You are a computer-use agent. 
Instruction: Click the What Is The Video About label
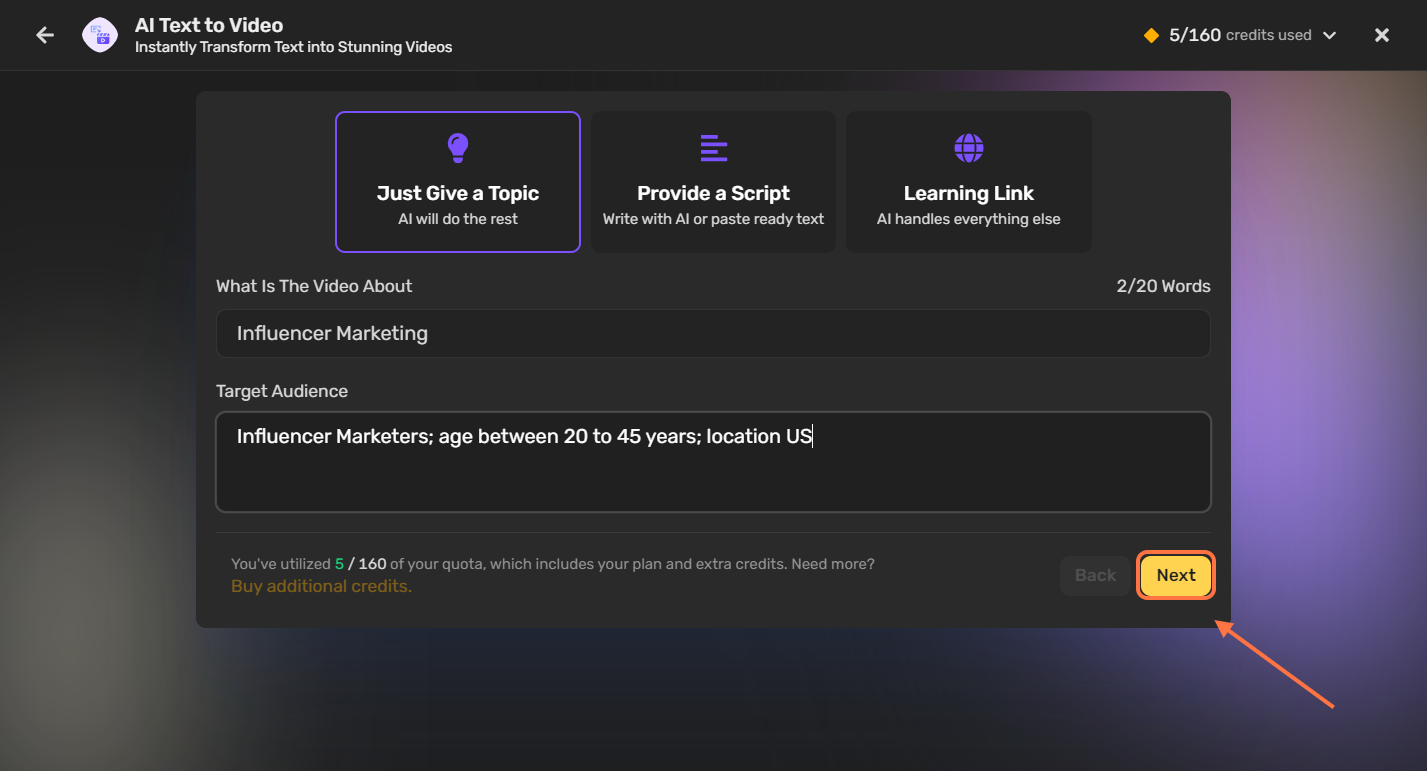(x=314, y=286)
